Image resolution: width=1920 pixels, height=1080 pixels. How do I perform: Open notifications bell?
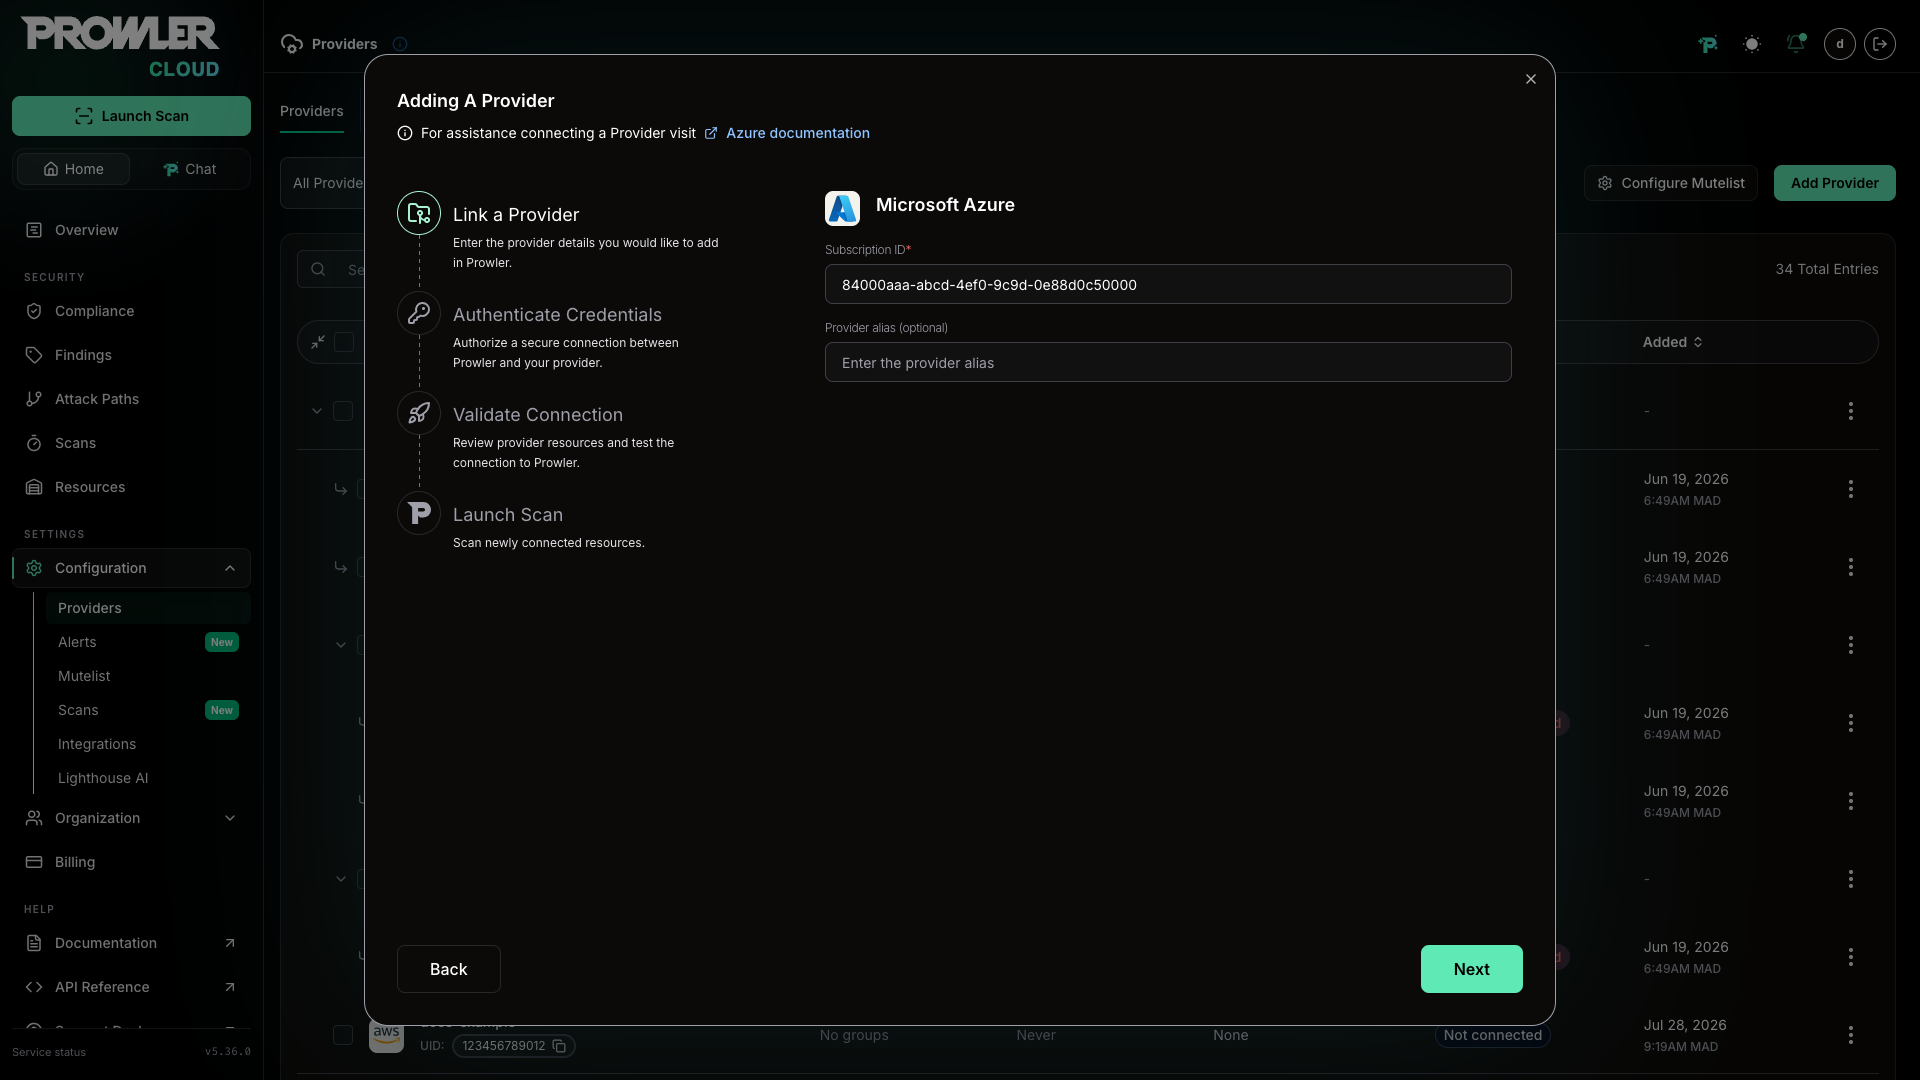[1796, 44]
